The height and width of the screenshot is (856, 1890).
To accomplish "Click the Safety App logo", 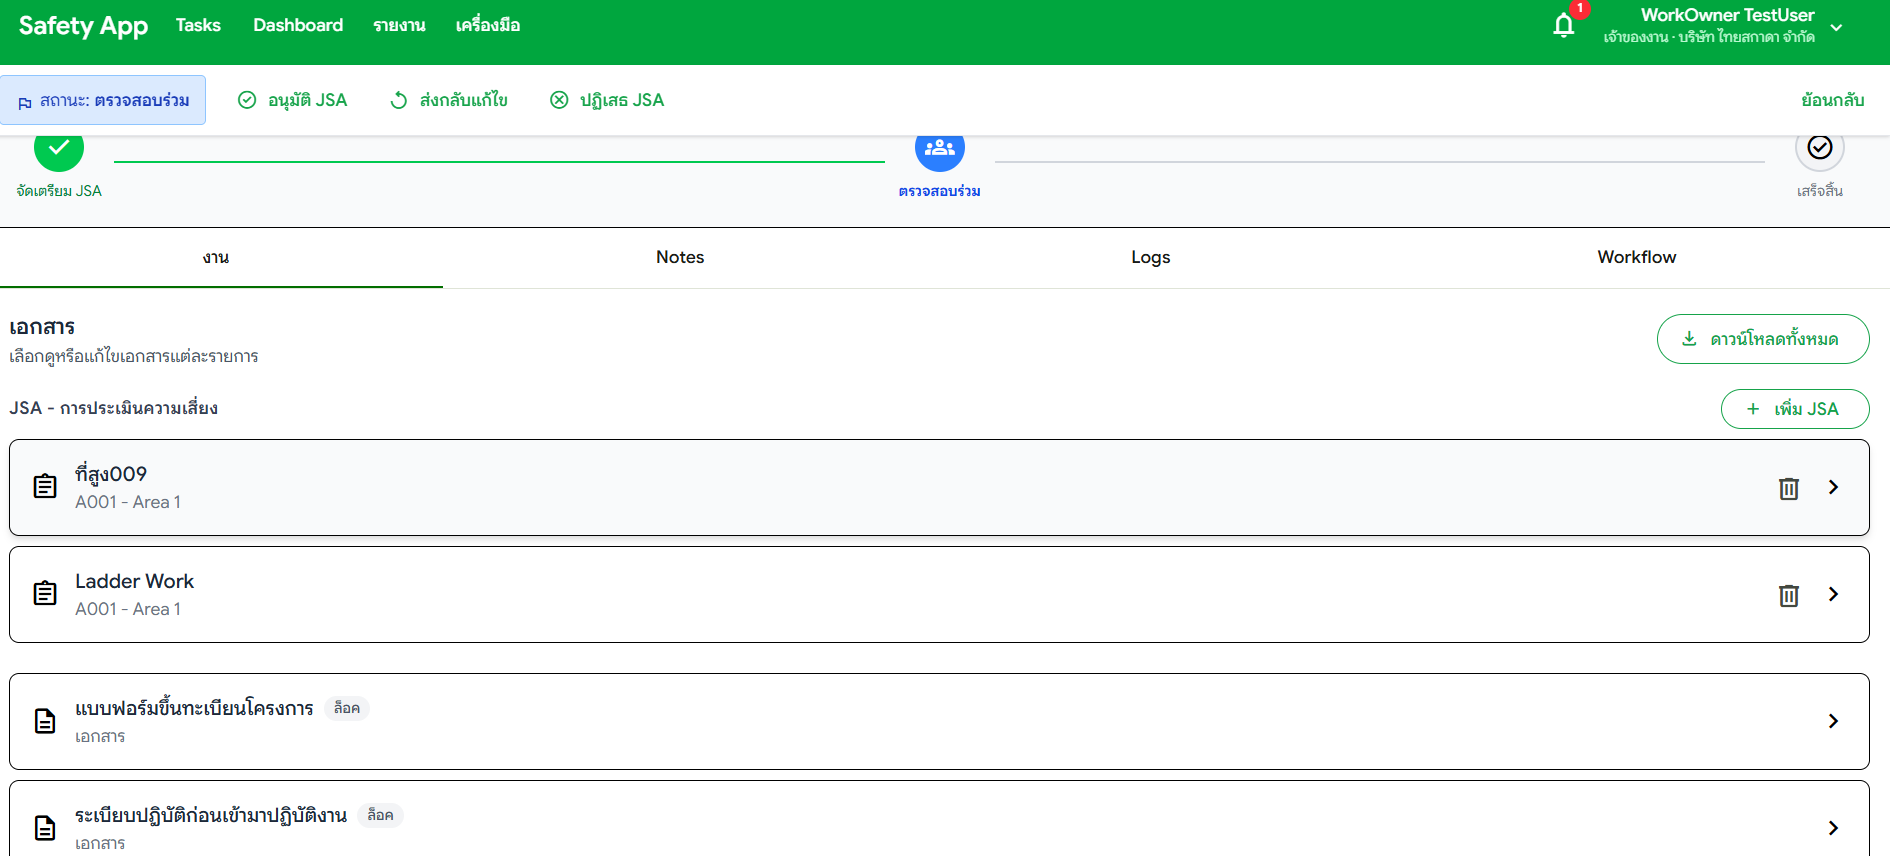I will (x=83, y=26).
